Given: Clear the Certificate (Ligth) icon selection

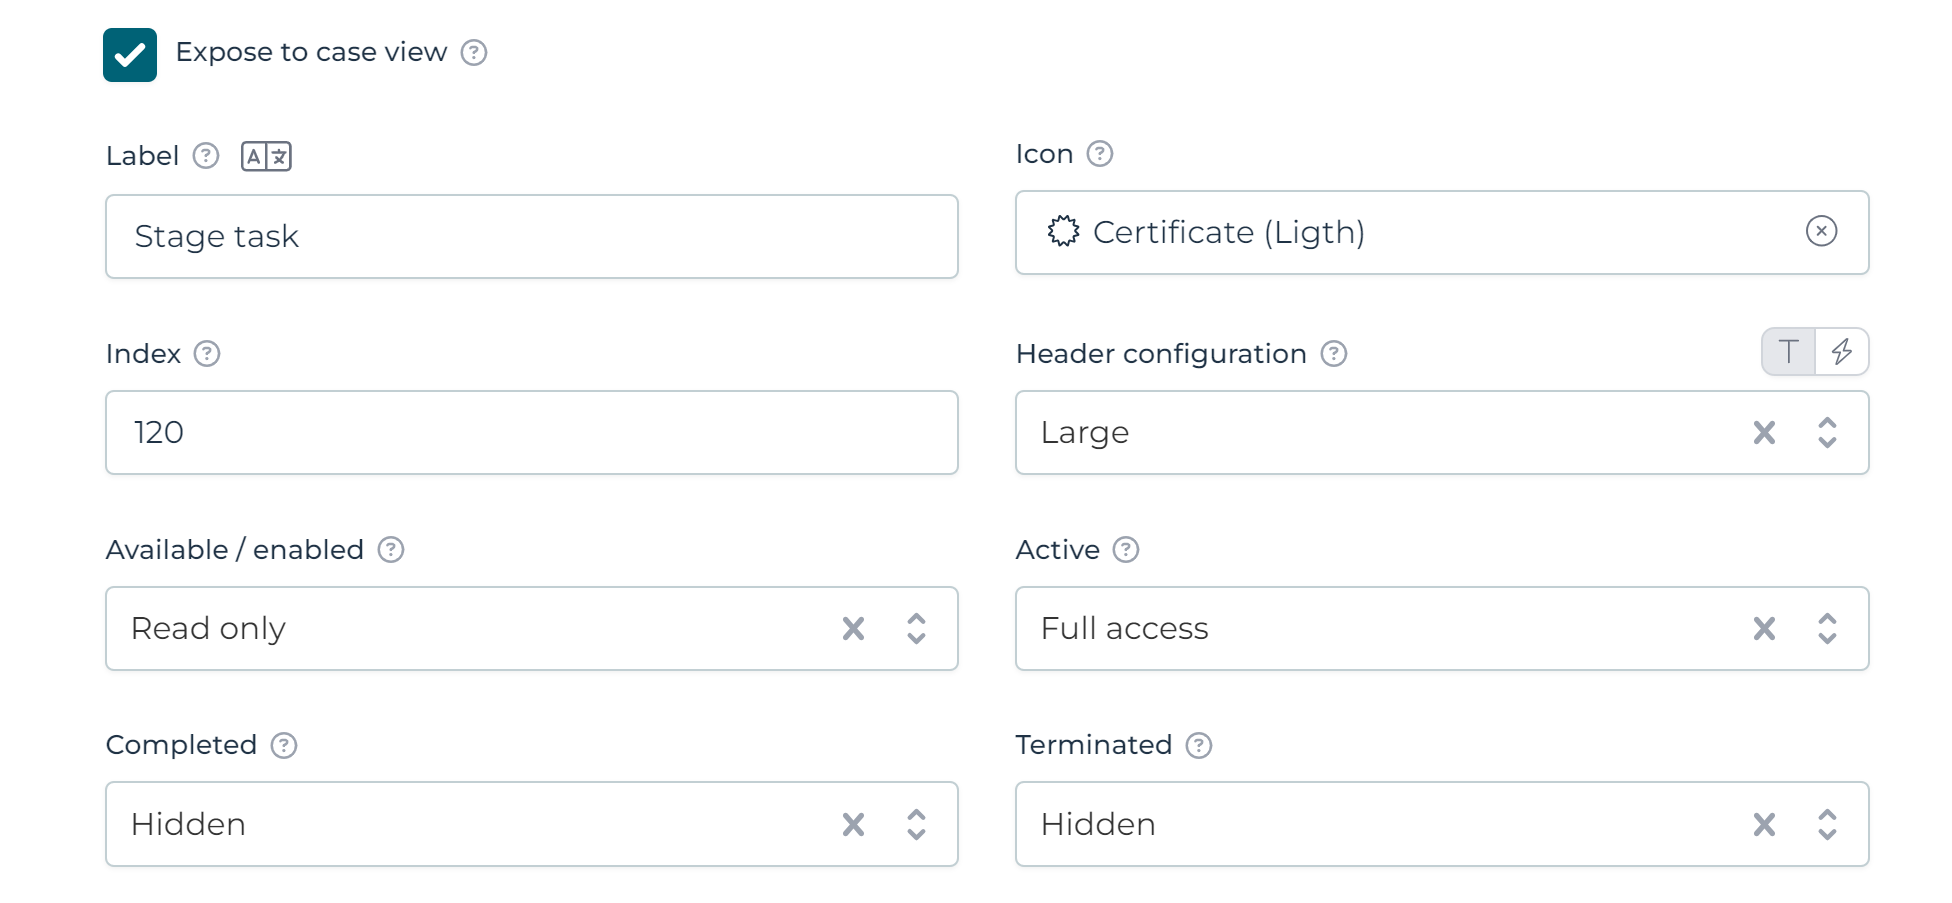Looking at the screenshot, I should tap(1821, 232).
